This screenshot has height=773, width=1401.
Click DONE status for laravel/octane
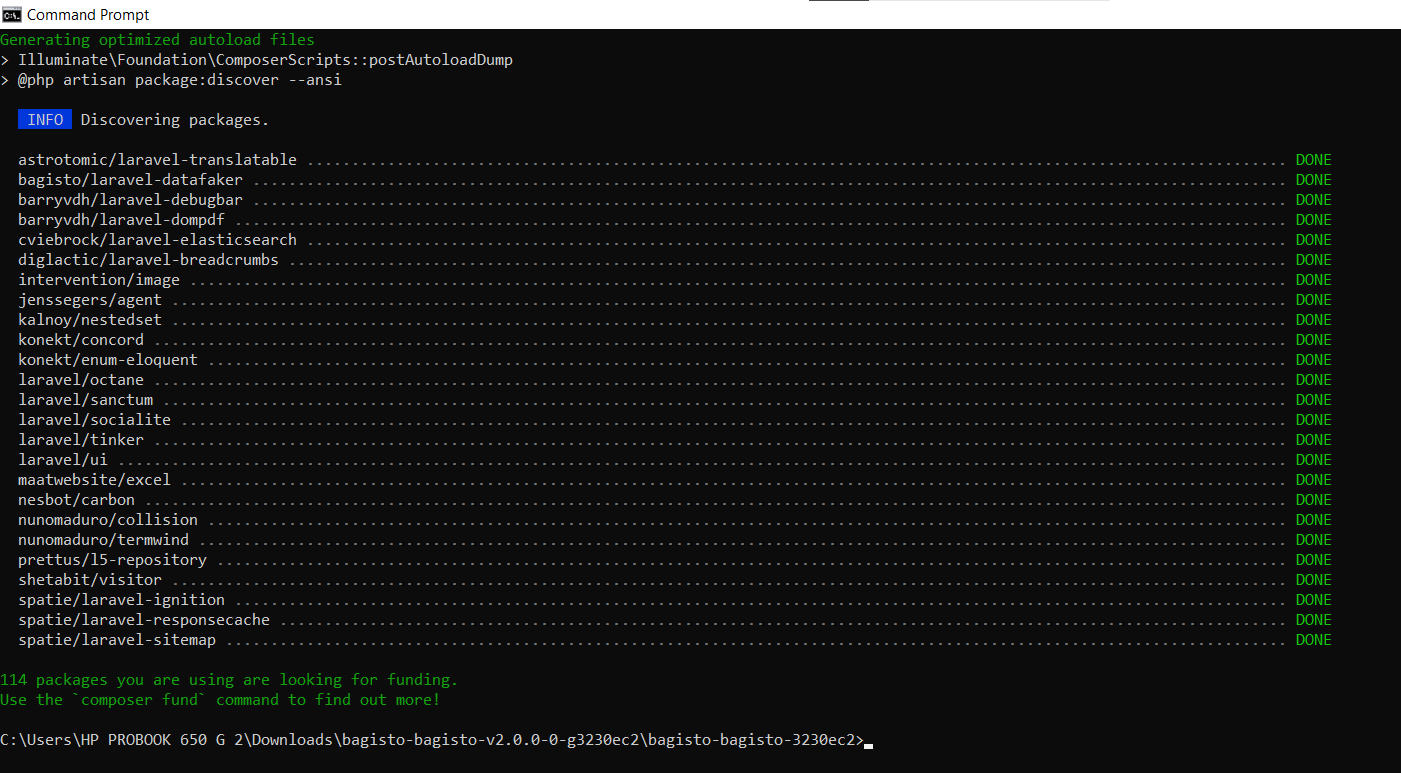pos(1314,380)
